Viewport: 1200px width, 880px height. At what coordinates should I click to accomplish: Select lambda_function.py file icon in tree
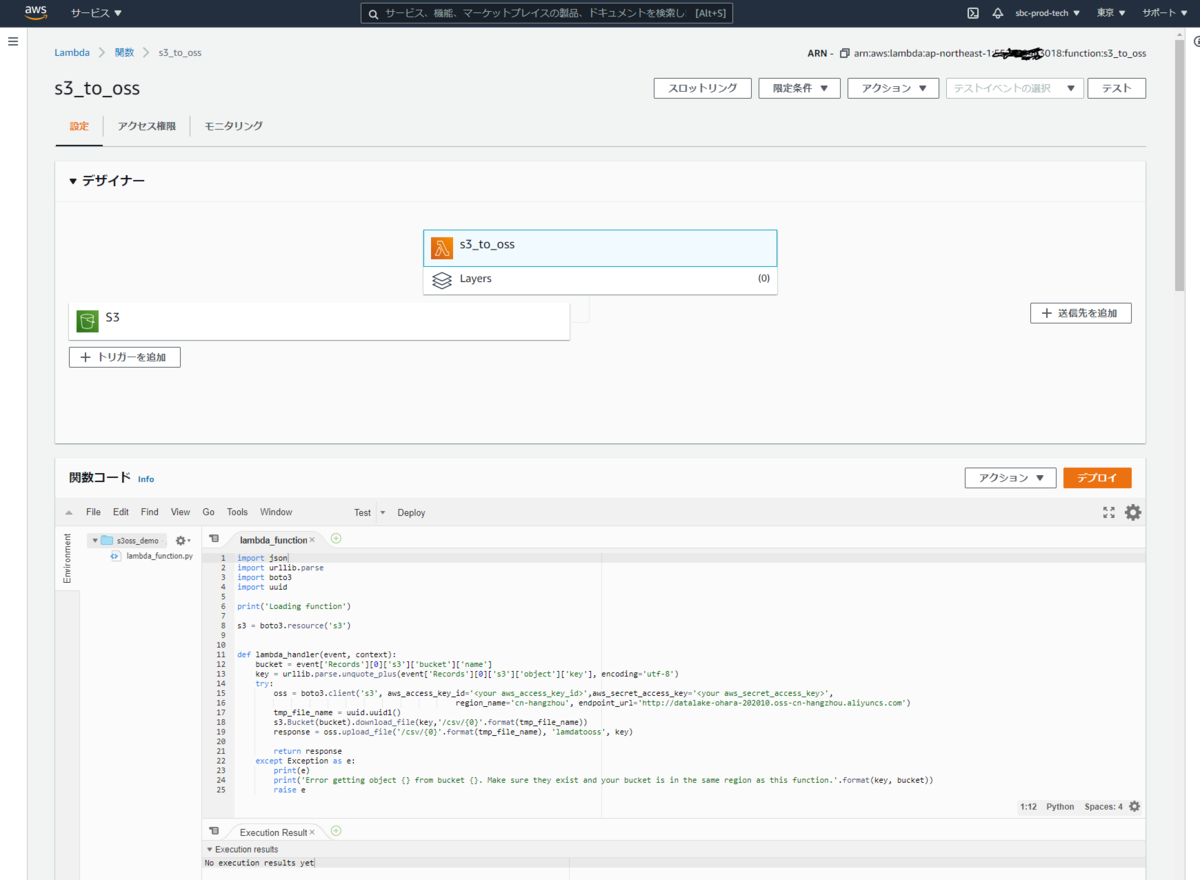(x=115, y=555)
